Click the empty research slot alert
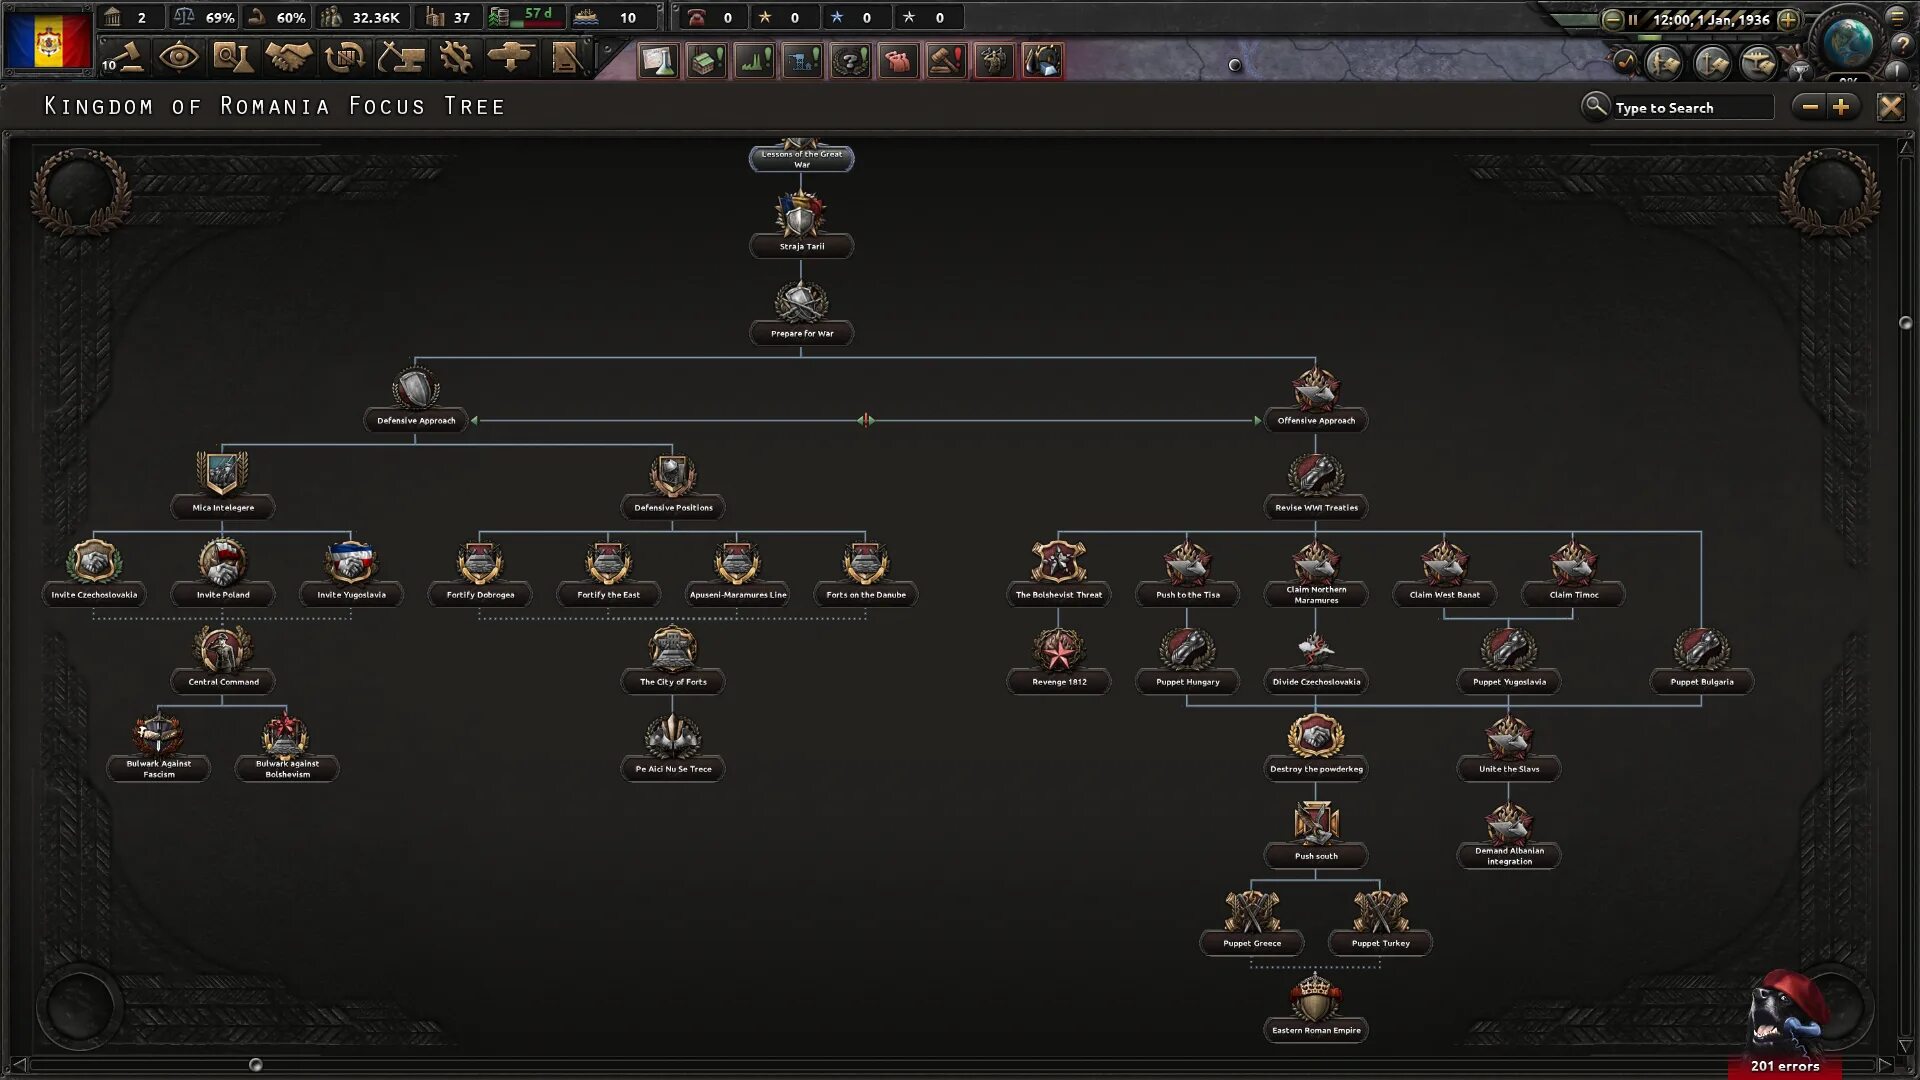Screen dimensions: 1920x1080 tap(658, 60)
